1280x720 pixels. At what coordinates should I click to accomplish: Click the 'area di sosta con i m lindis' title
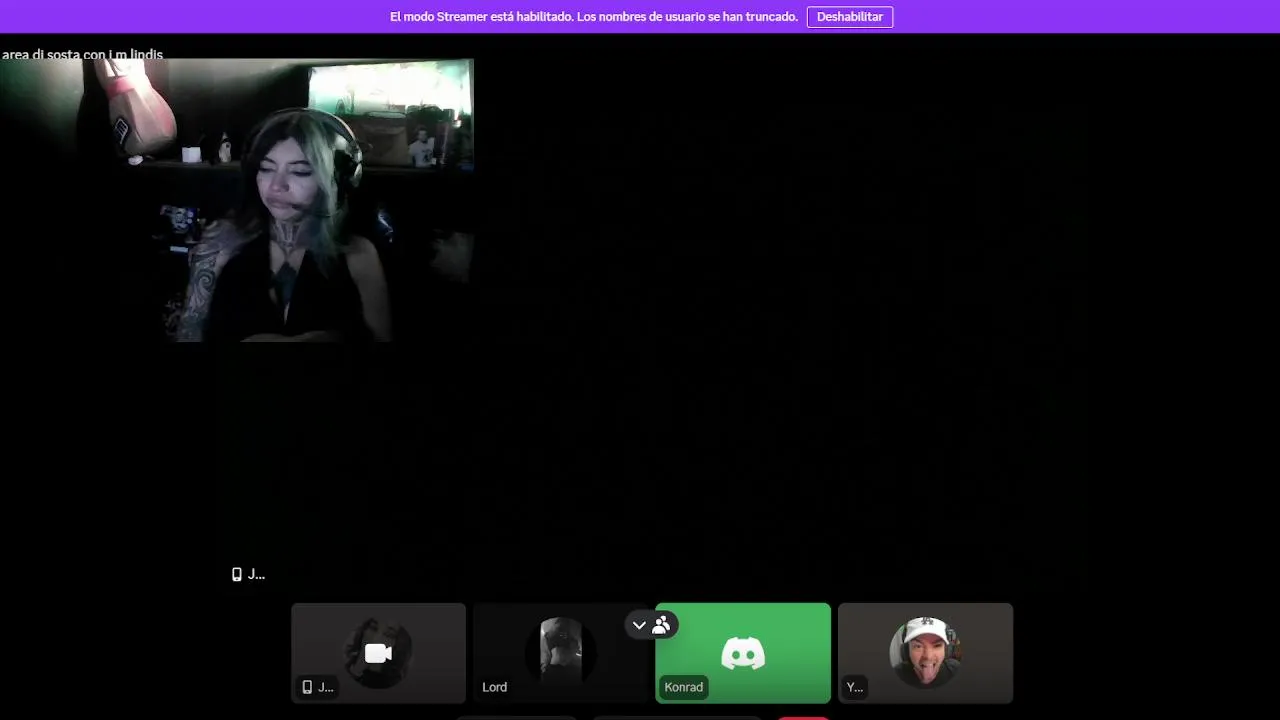pyautogui.click(x=82, y=55)
